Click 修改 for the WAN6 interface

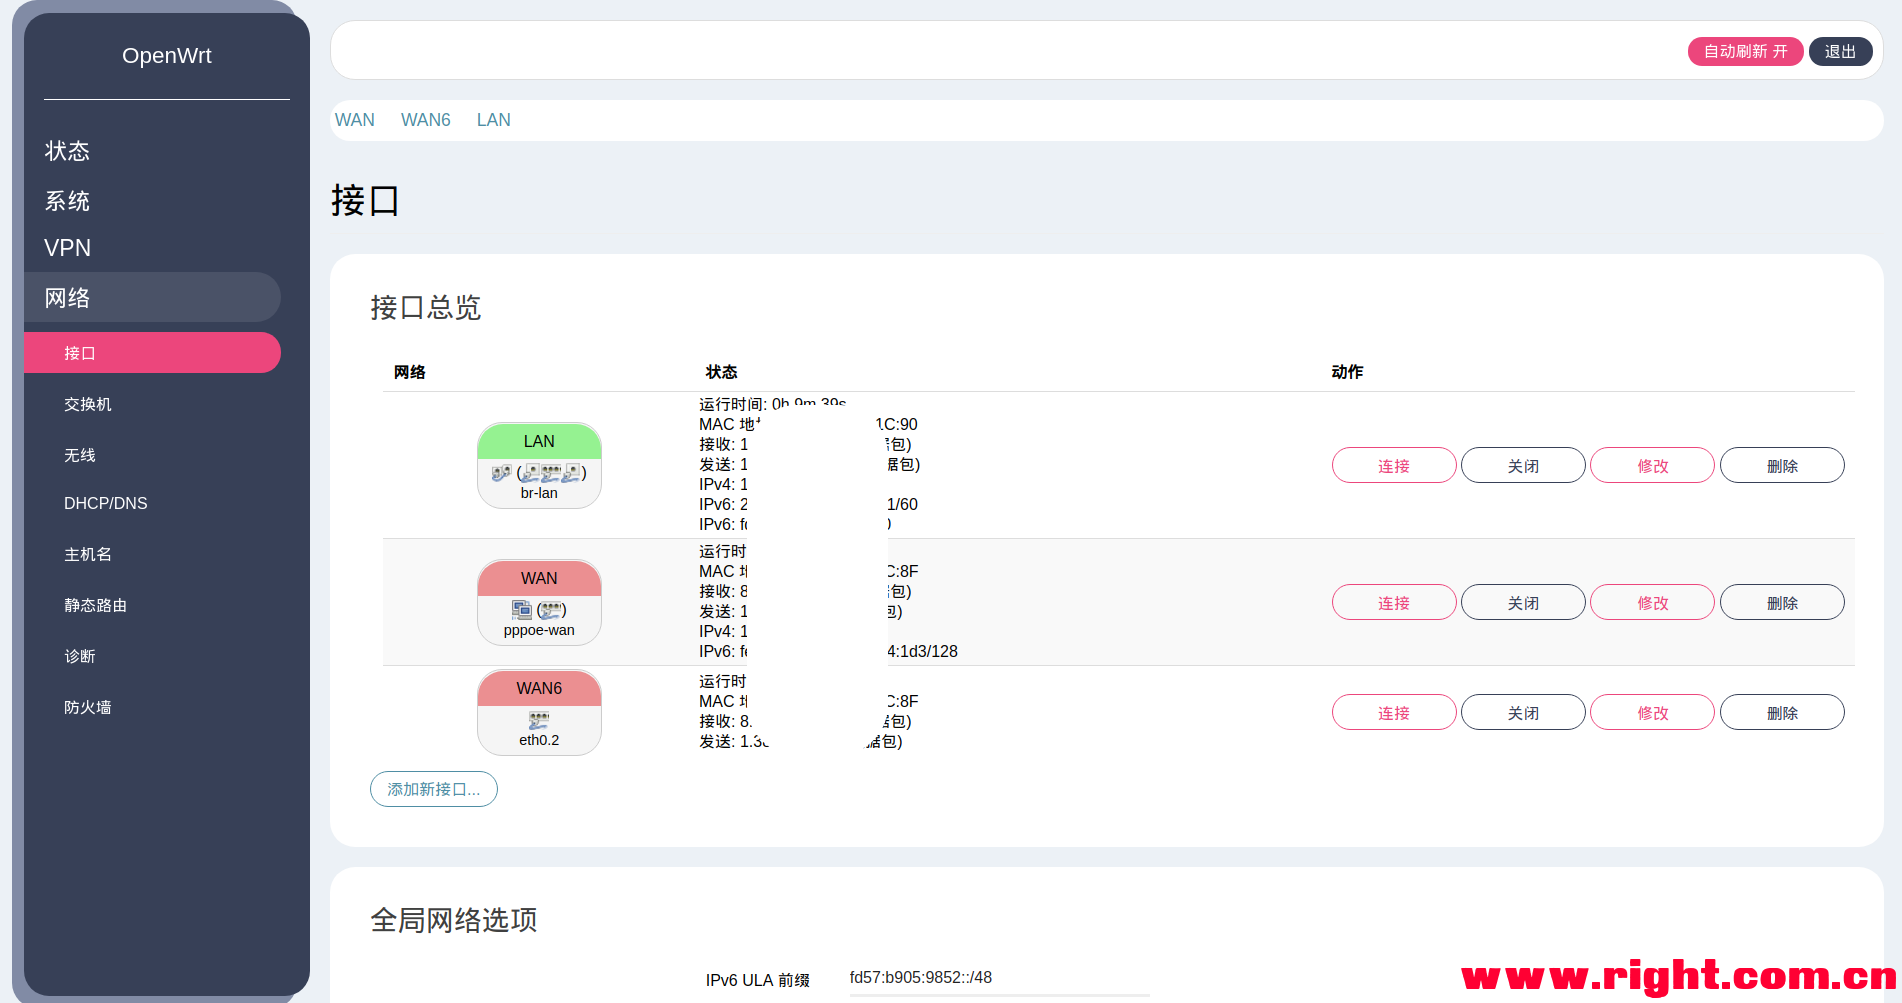[x=1652, y=713]
